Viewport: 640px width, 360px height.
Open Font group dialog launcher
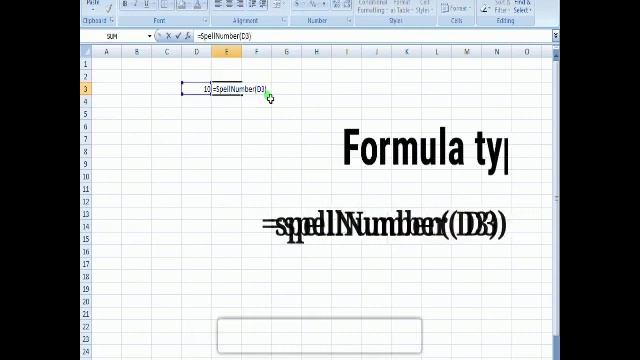[x=205, y=20]
